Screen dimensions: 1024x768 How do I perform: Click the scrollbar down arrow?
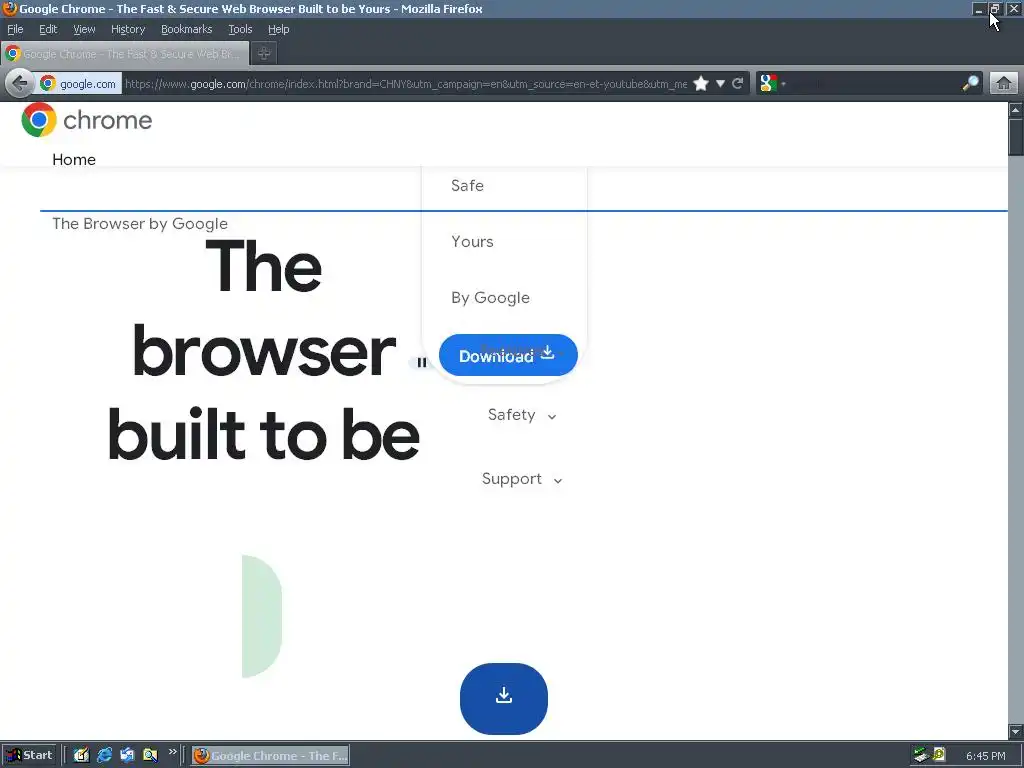(1016, 731)
